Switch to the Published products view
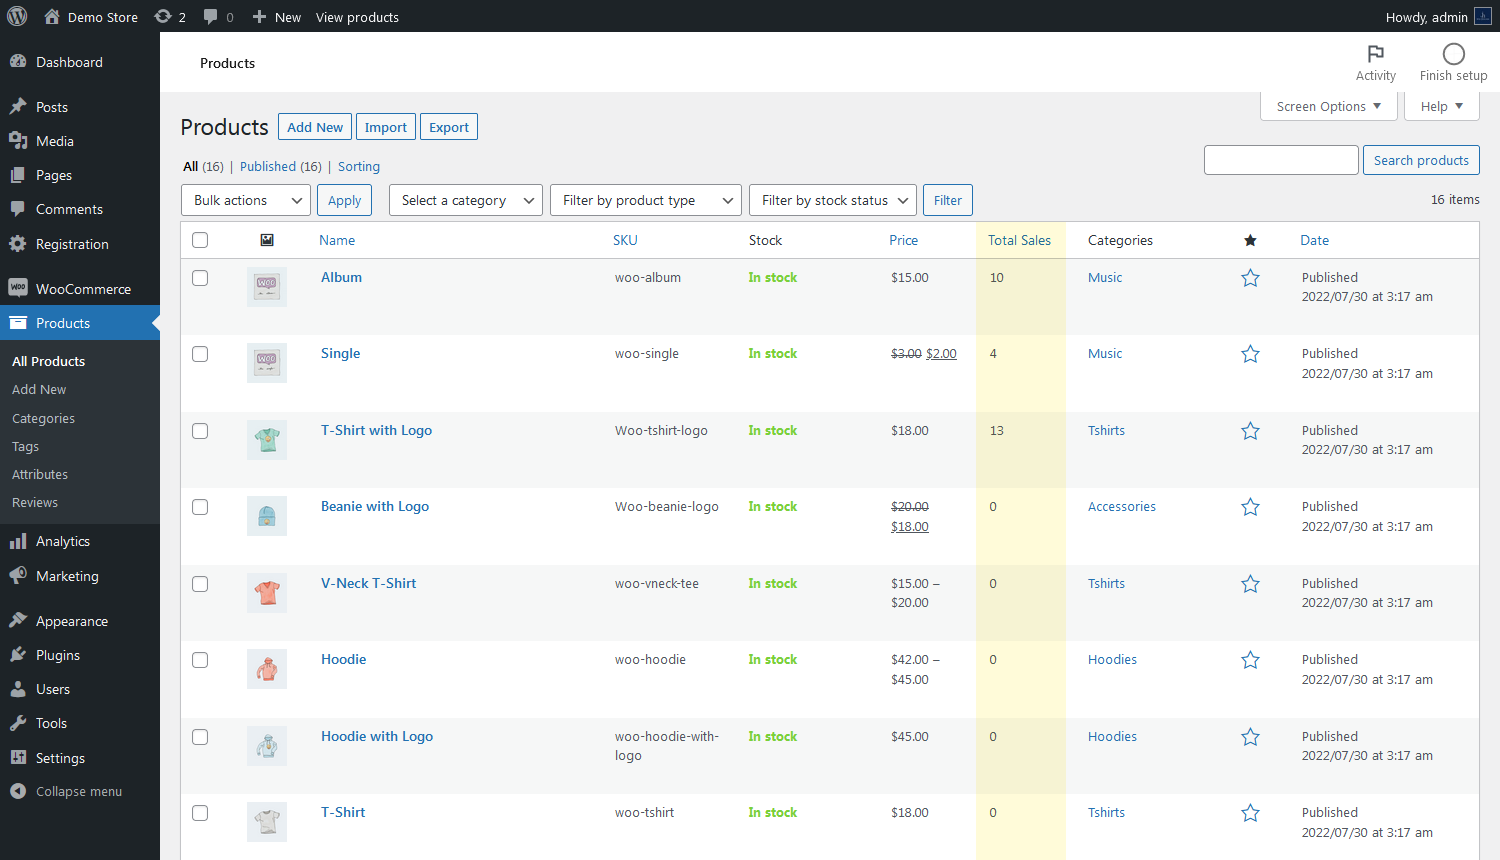Viewport: 1500px width, 860px height. pos(268,166)
